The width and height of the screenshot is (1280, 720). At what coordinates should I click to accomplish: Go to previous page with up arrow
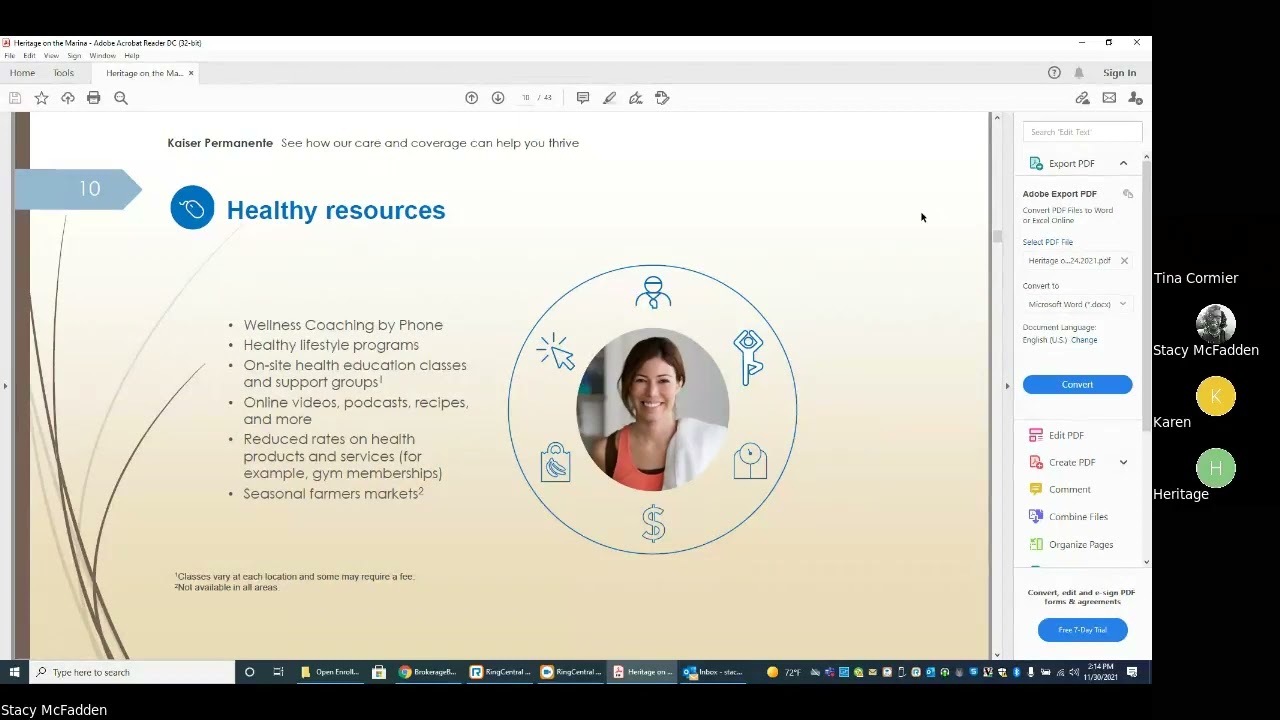(x=472, y=98)
